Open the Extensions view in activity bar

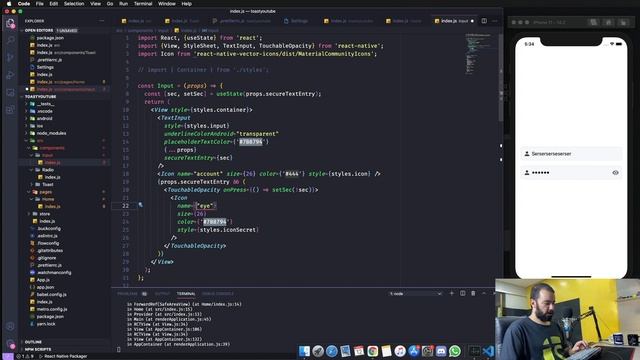(10, 110)
